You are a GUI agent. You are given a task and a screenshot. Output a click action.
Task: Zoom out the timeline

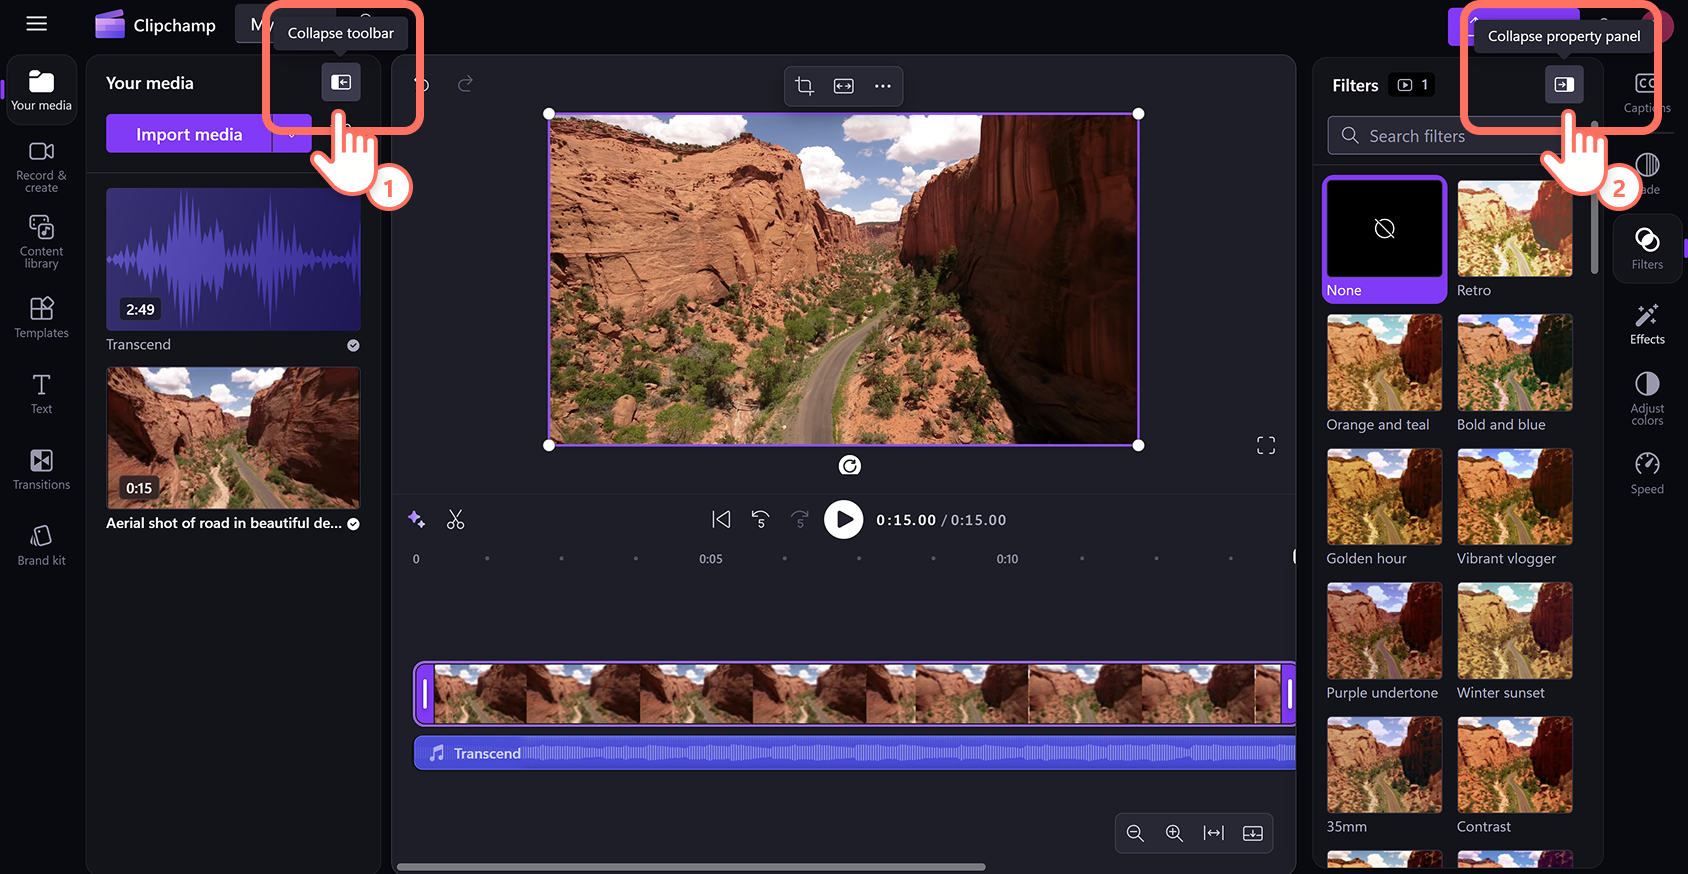[x=1135, y=833]
